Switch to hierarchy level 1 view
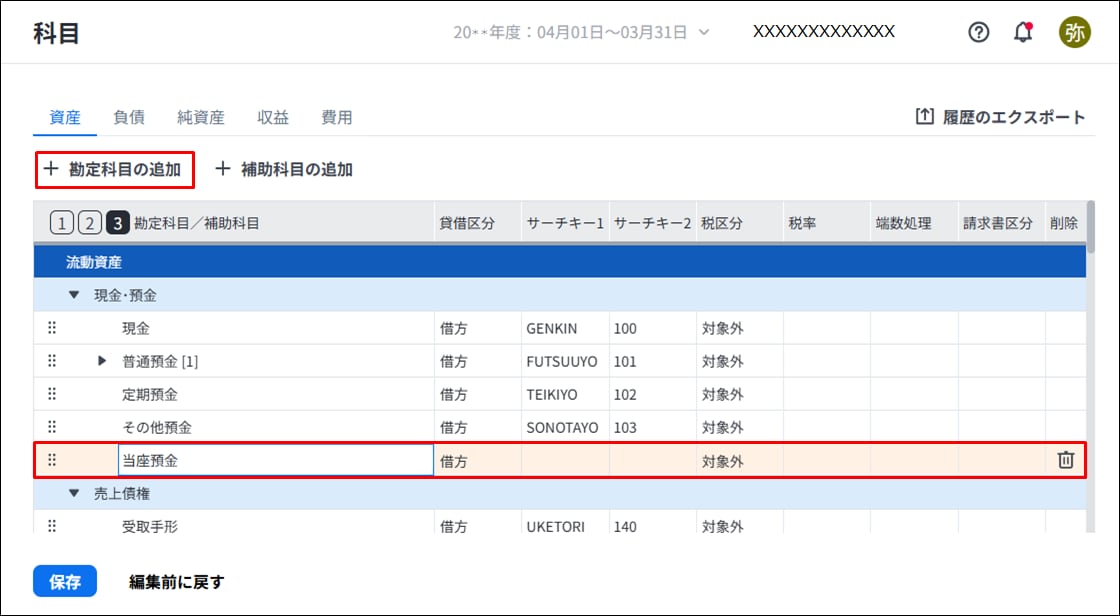 61,223
